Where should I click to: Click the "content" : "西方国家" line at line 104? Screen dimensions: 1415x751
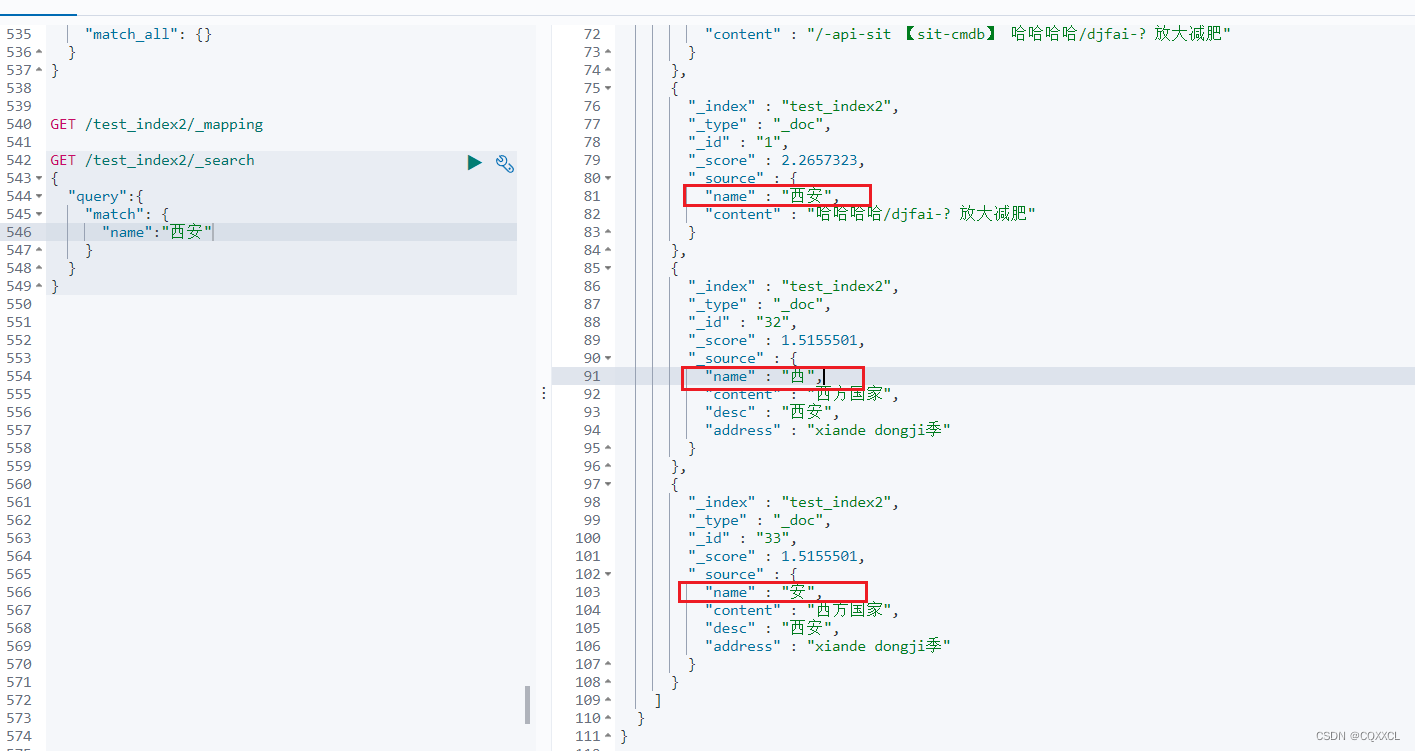coord(802,610)
